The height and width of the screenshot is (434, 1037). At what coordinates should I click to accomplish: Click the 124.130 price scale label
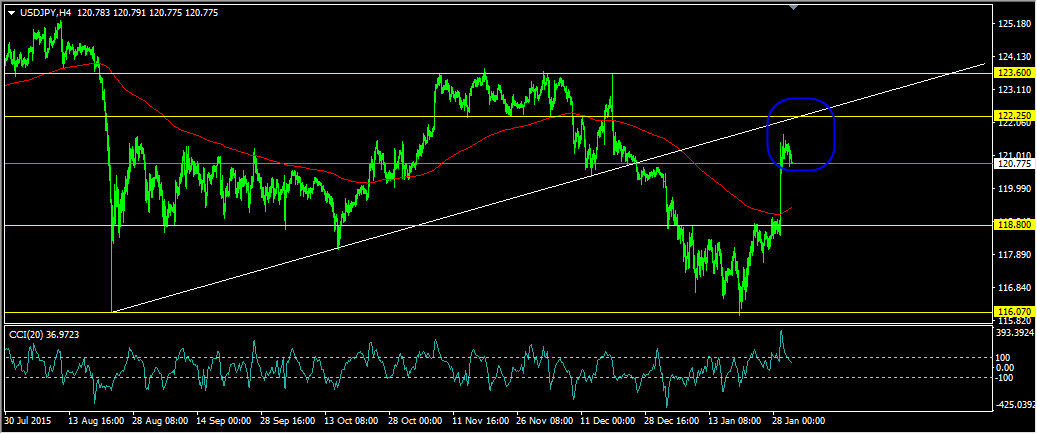pyautogui.click(x=1014, y=56)
